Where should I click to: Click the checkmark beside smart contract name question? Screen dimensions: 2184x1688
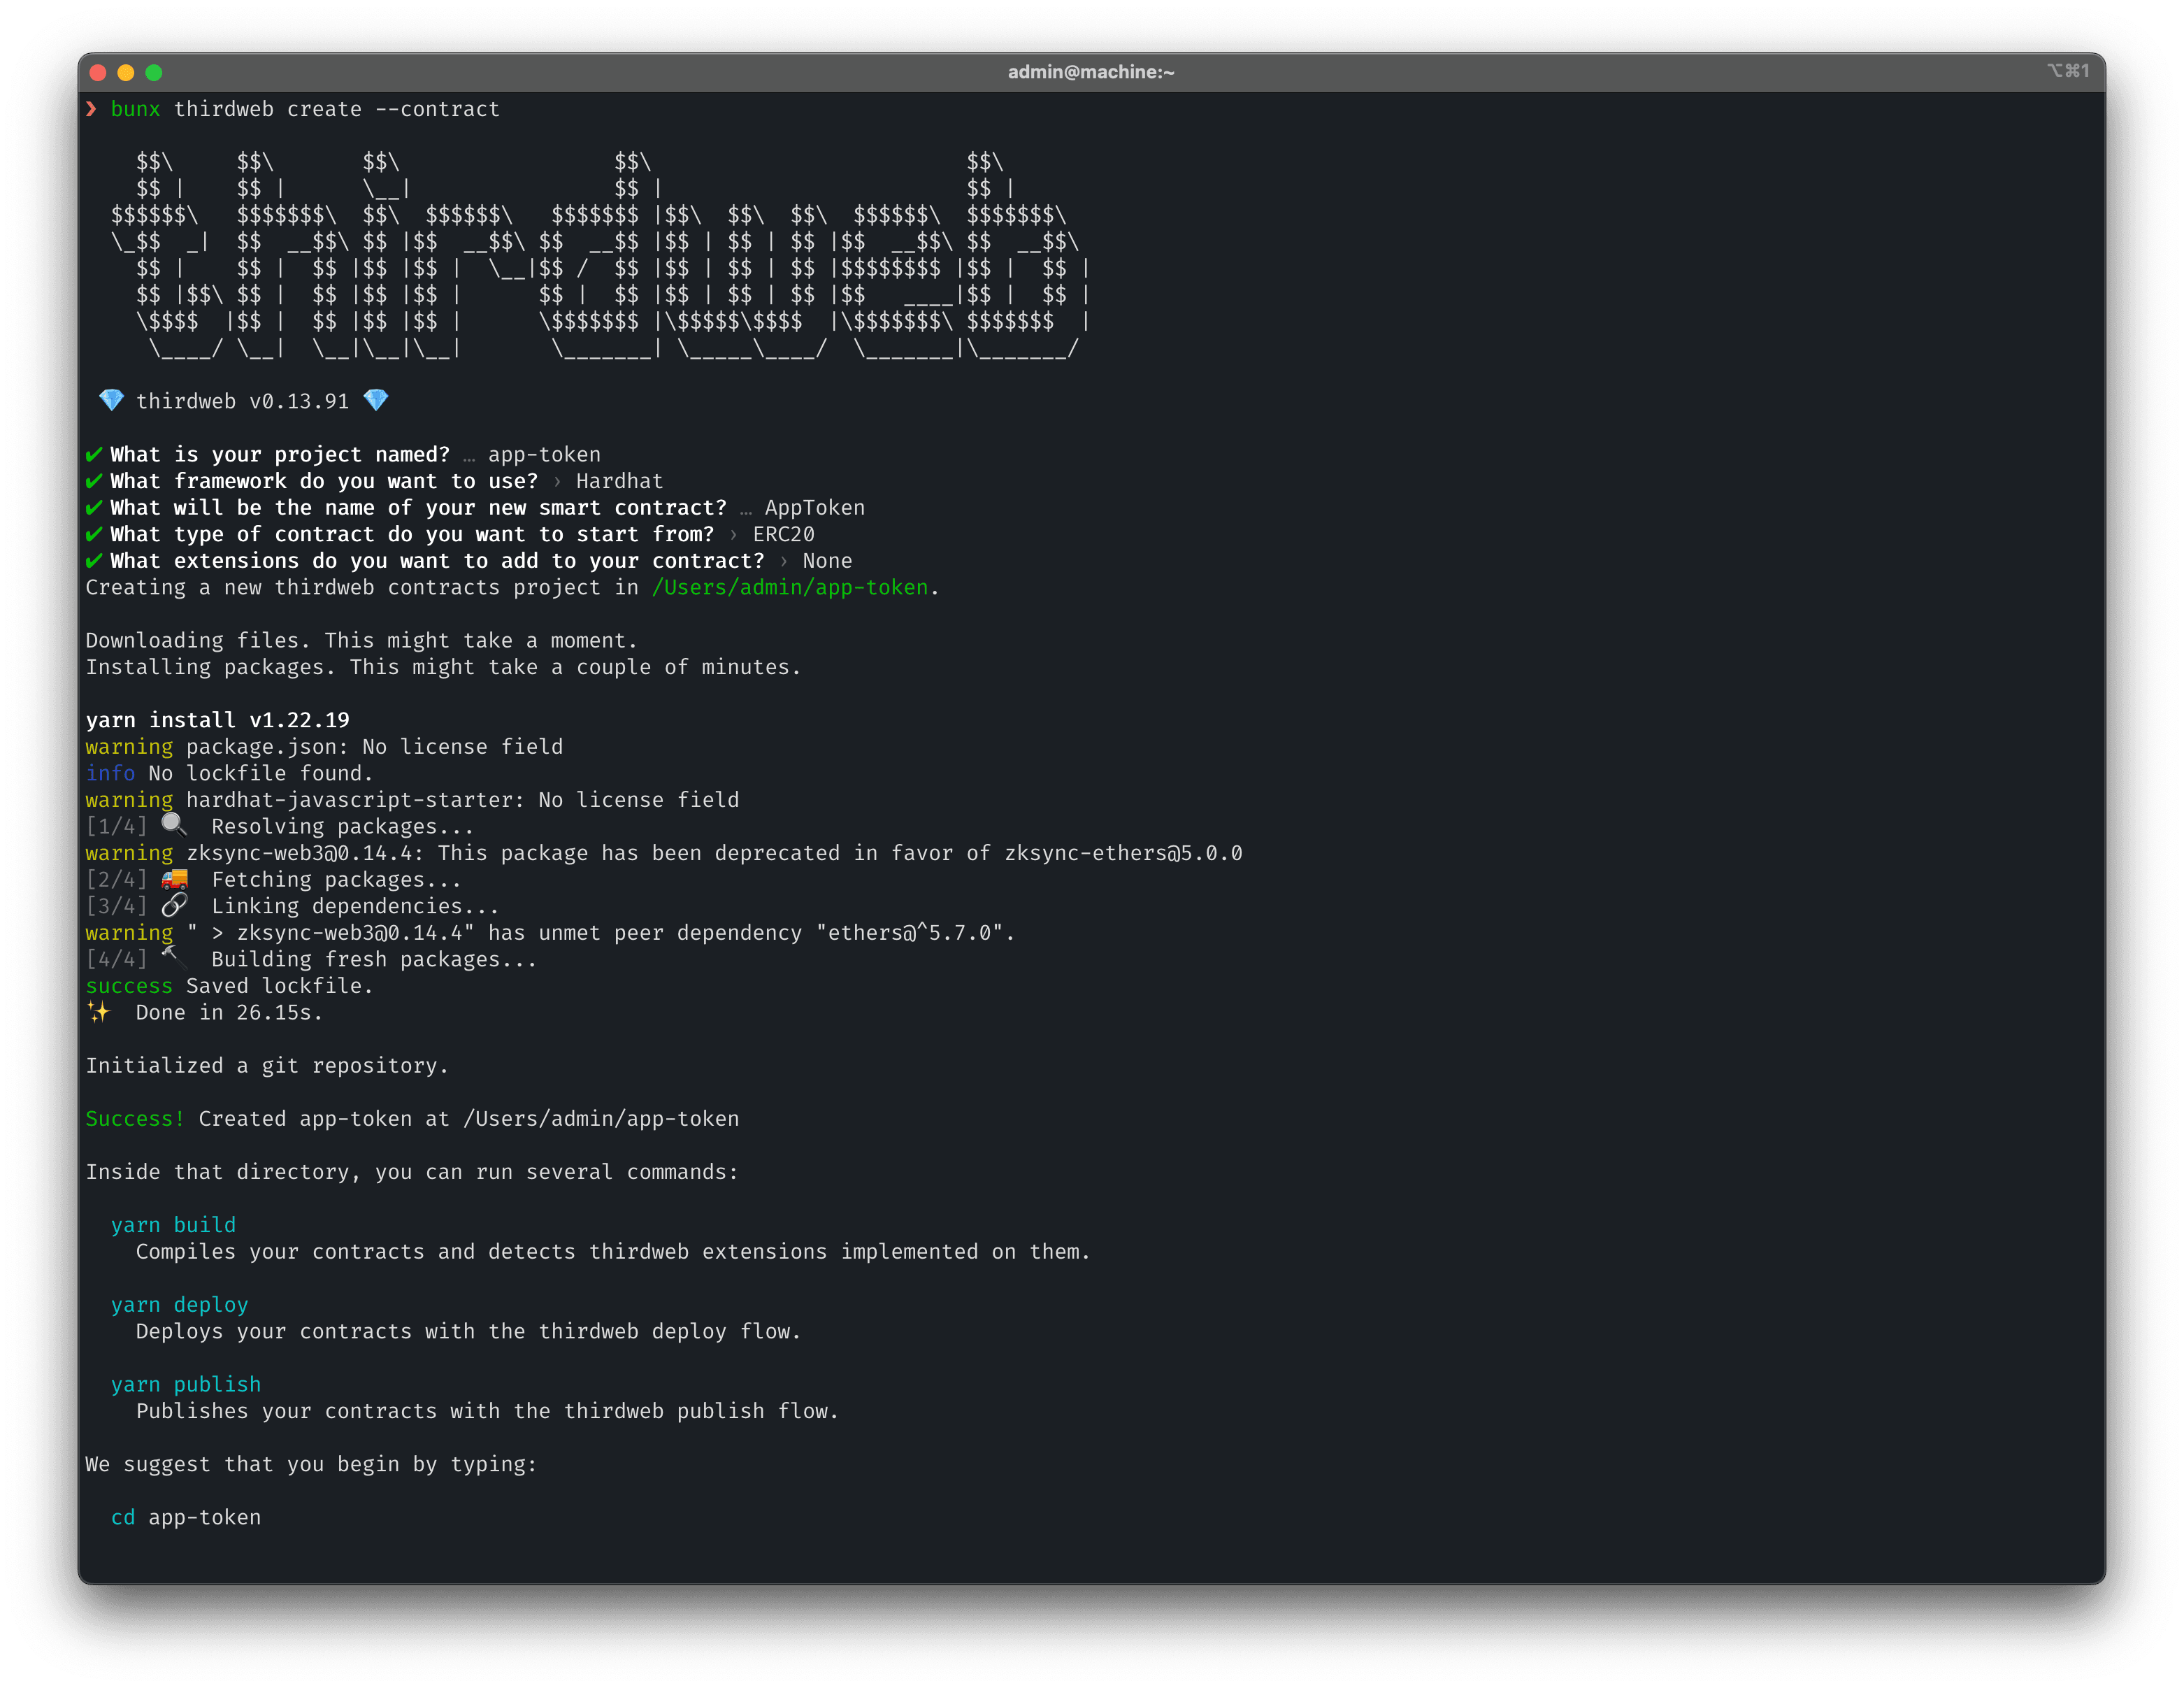pos(94,508)
